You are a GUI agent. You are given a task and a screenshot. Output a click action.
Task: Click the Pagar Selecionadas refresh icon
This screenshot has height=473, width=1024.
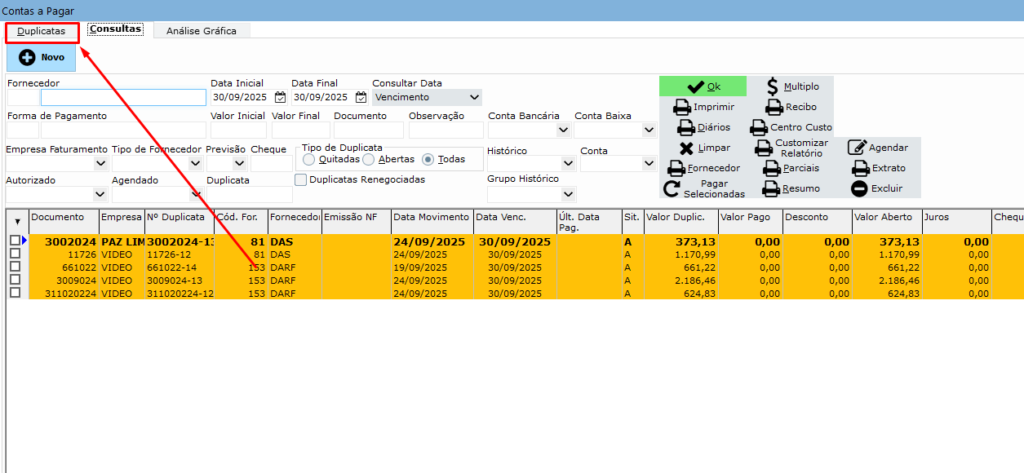click(x=671, y=189)
